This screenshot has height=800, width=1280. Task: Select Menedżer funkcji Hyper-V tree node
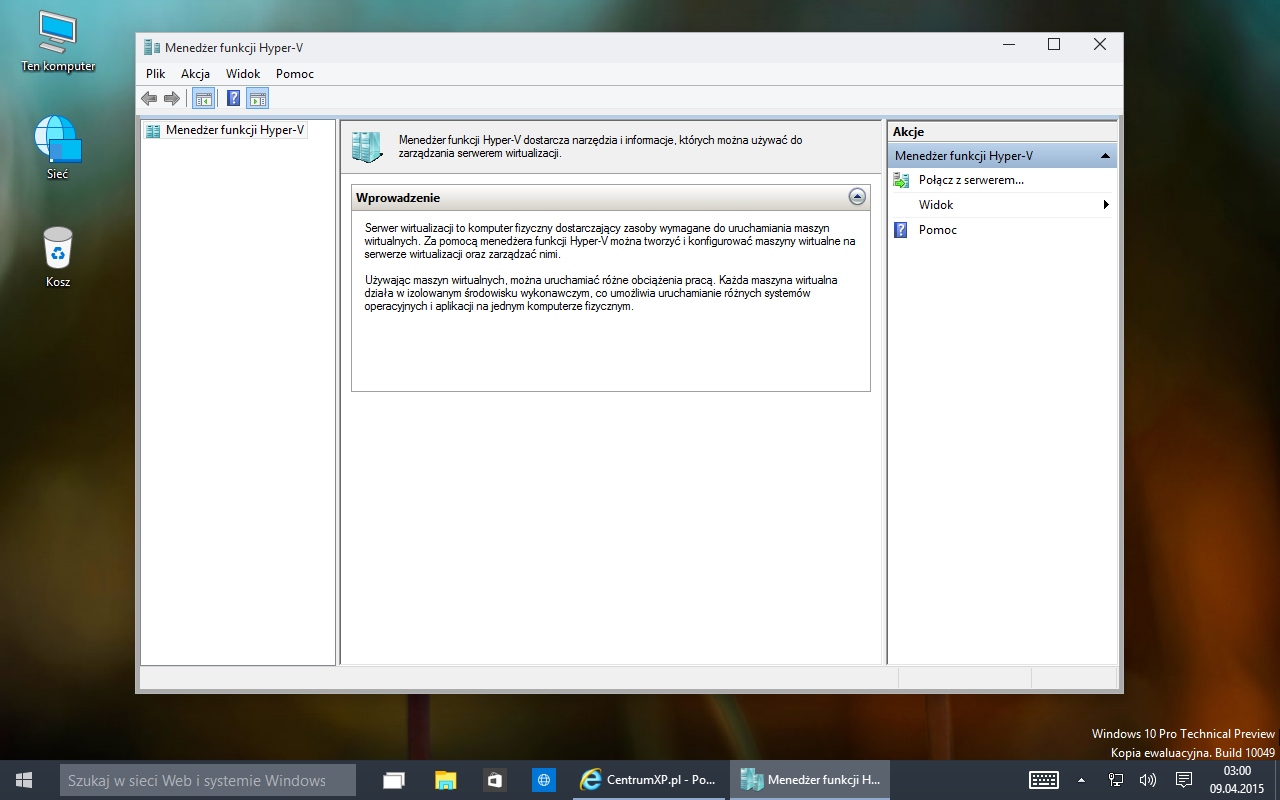tap(225, 130)
